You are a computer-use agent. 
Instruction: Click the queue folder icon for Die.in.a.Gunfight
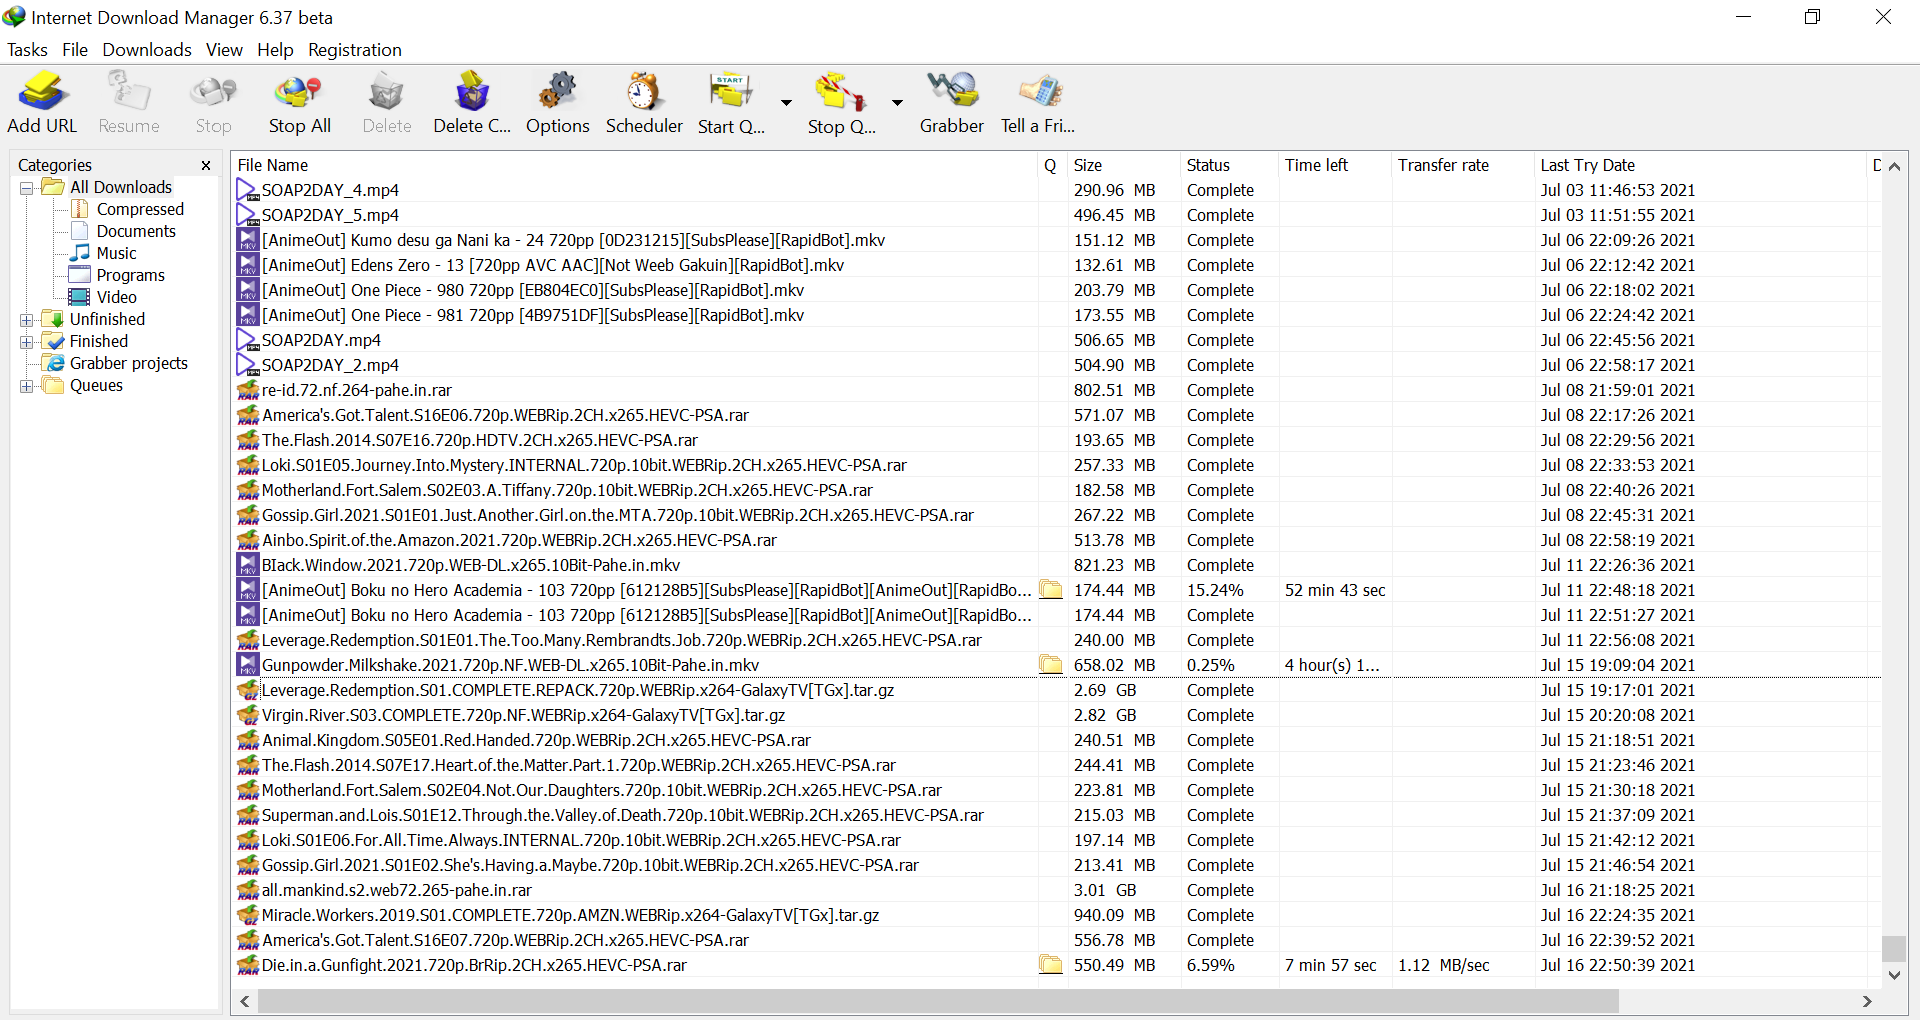1051,965
